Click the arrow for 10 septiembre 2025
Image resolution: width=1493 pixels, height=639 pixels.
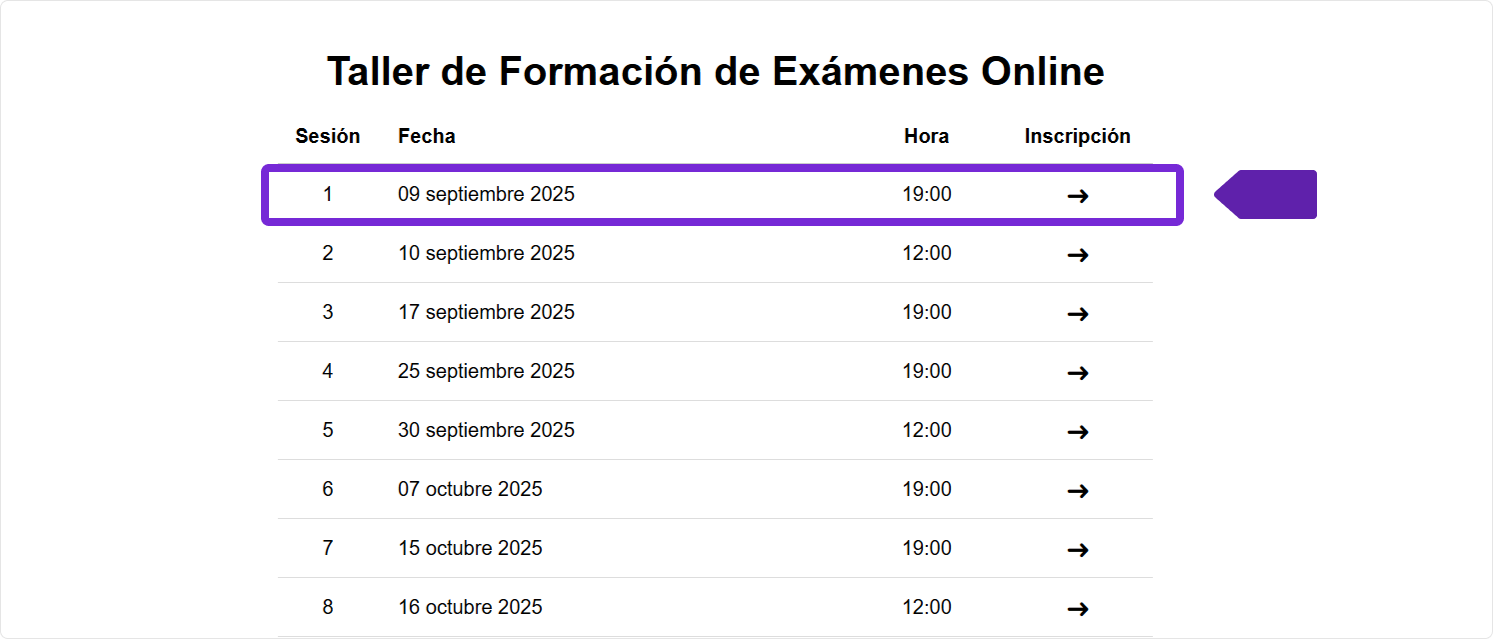pyautogui.click(x=1077, y=255)
